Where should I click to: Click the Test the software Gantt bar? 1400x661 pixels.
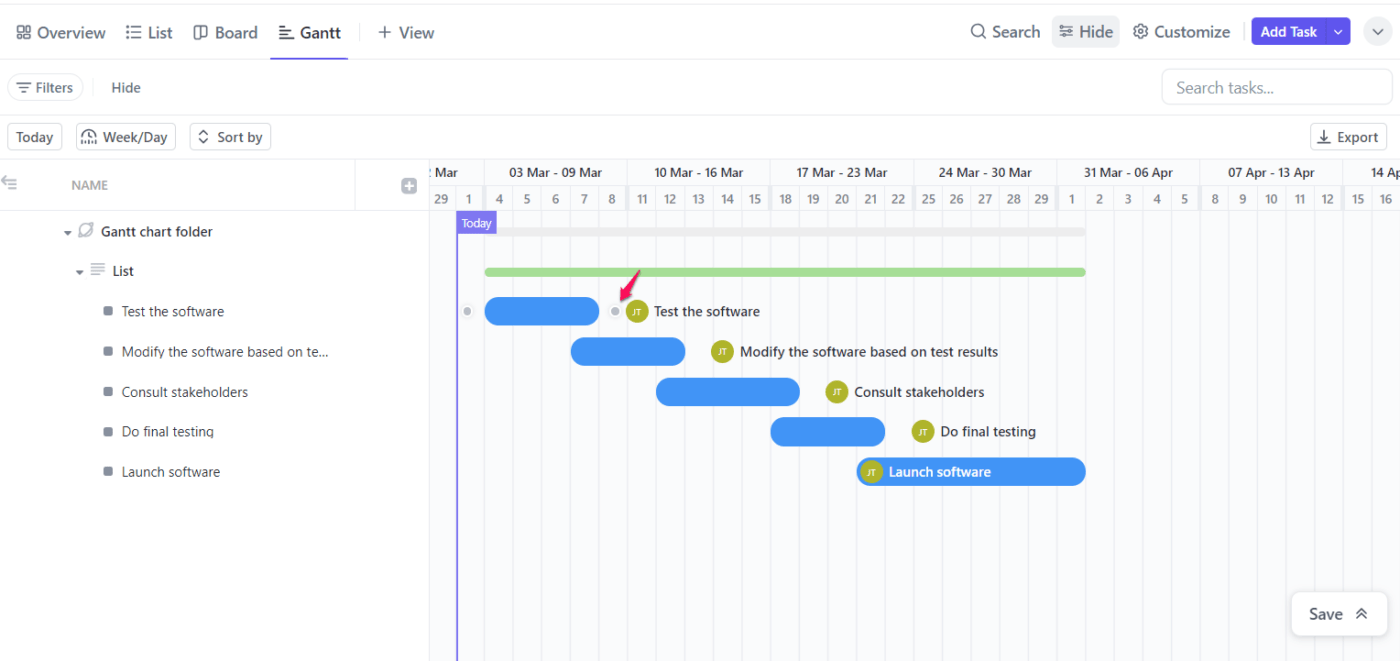click(542, 311)
